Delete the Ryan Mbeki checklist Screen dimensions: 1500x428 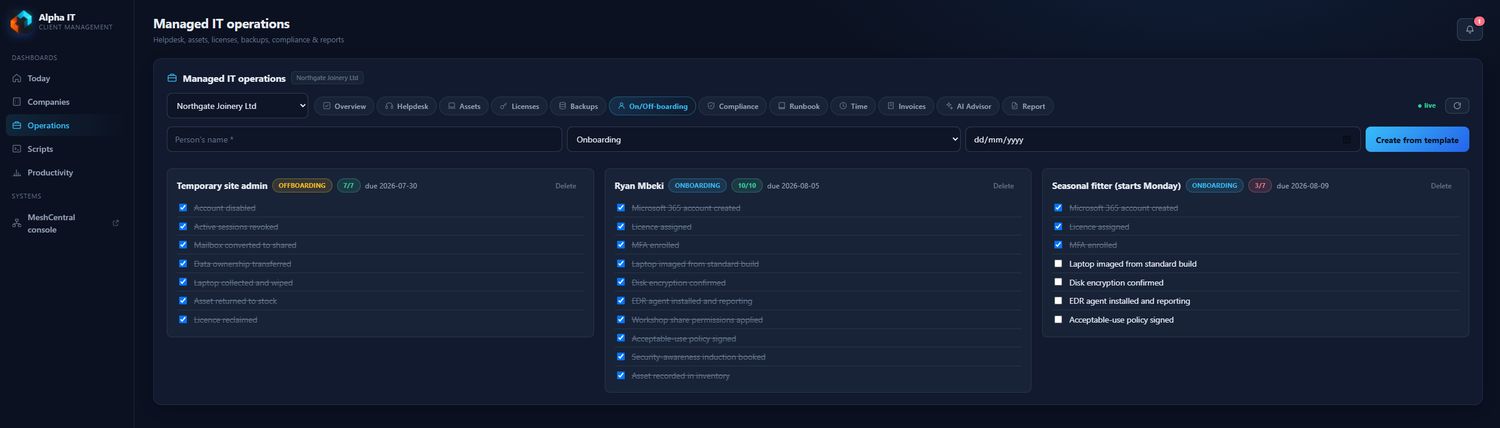(x=1003, y=185)
